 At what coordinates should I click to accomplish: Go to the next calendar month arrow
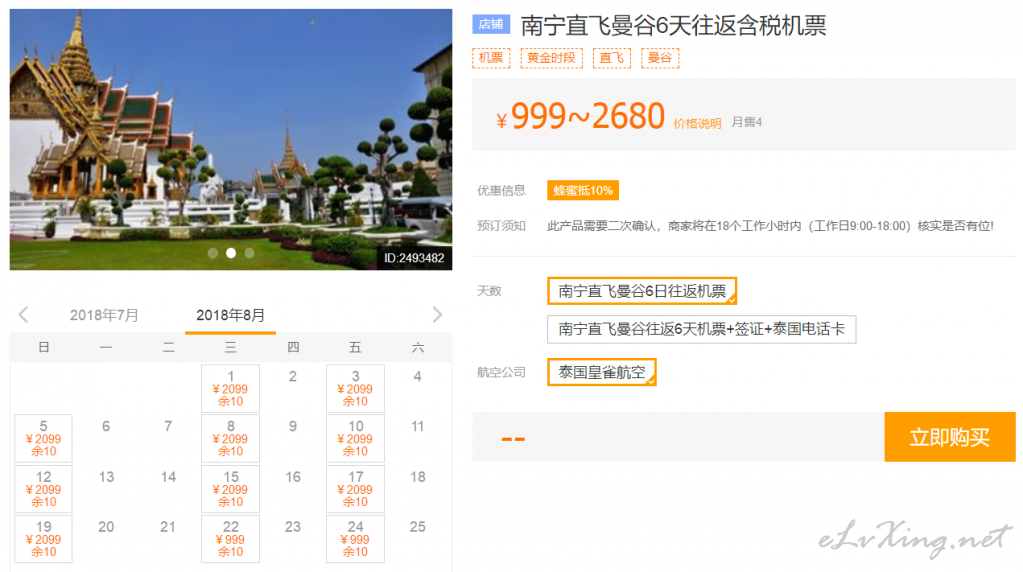pyautogui.click(x=437, y=315)
